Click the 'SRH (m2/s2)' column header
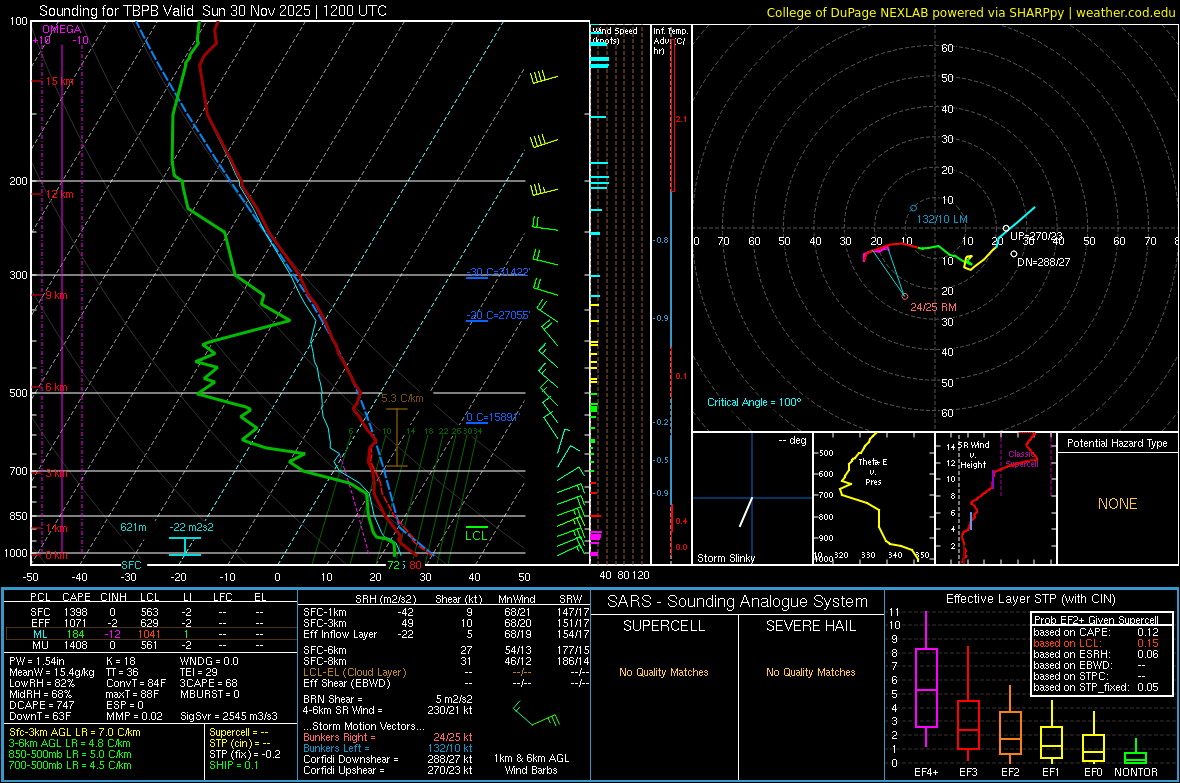 click(385, 599)
